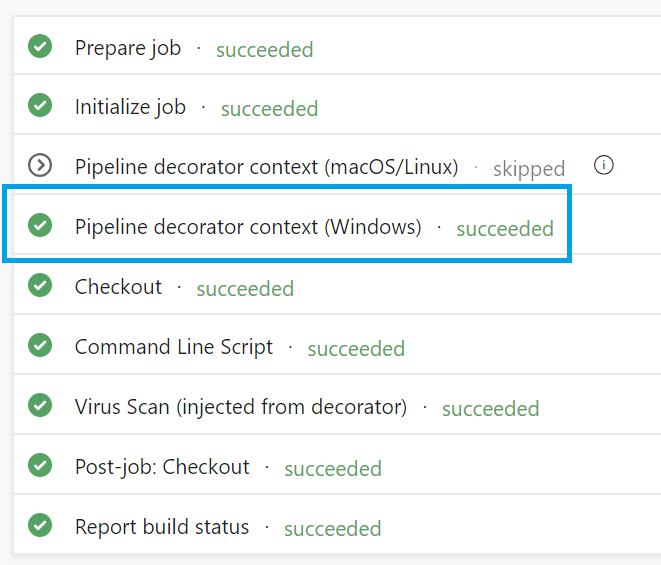
Task: Click the info icon beside skipped status
Action: (x=603, y=165)
